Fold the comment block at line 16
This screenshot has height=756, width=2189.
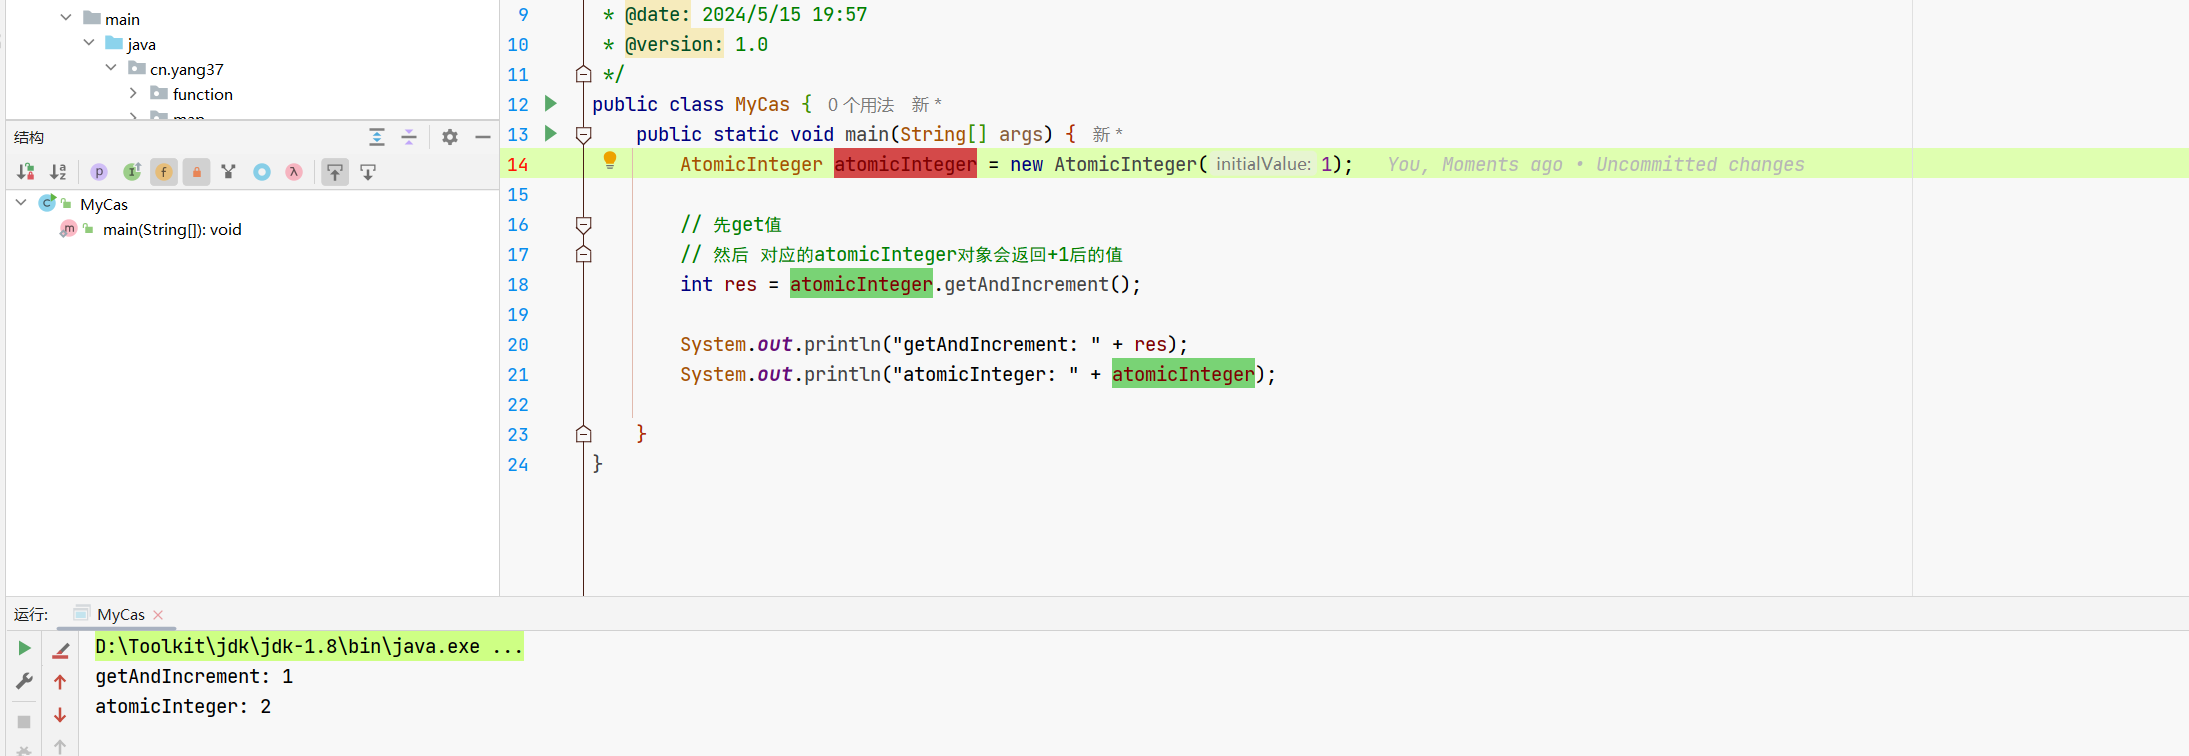tap(584, 224)
